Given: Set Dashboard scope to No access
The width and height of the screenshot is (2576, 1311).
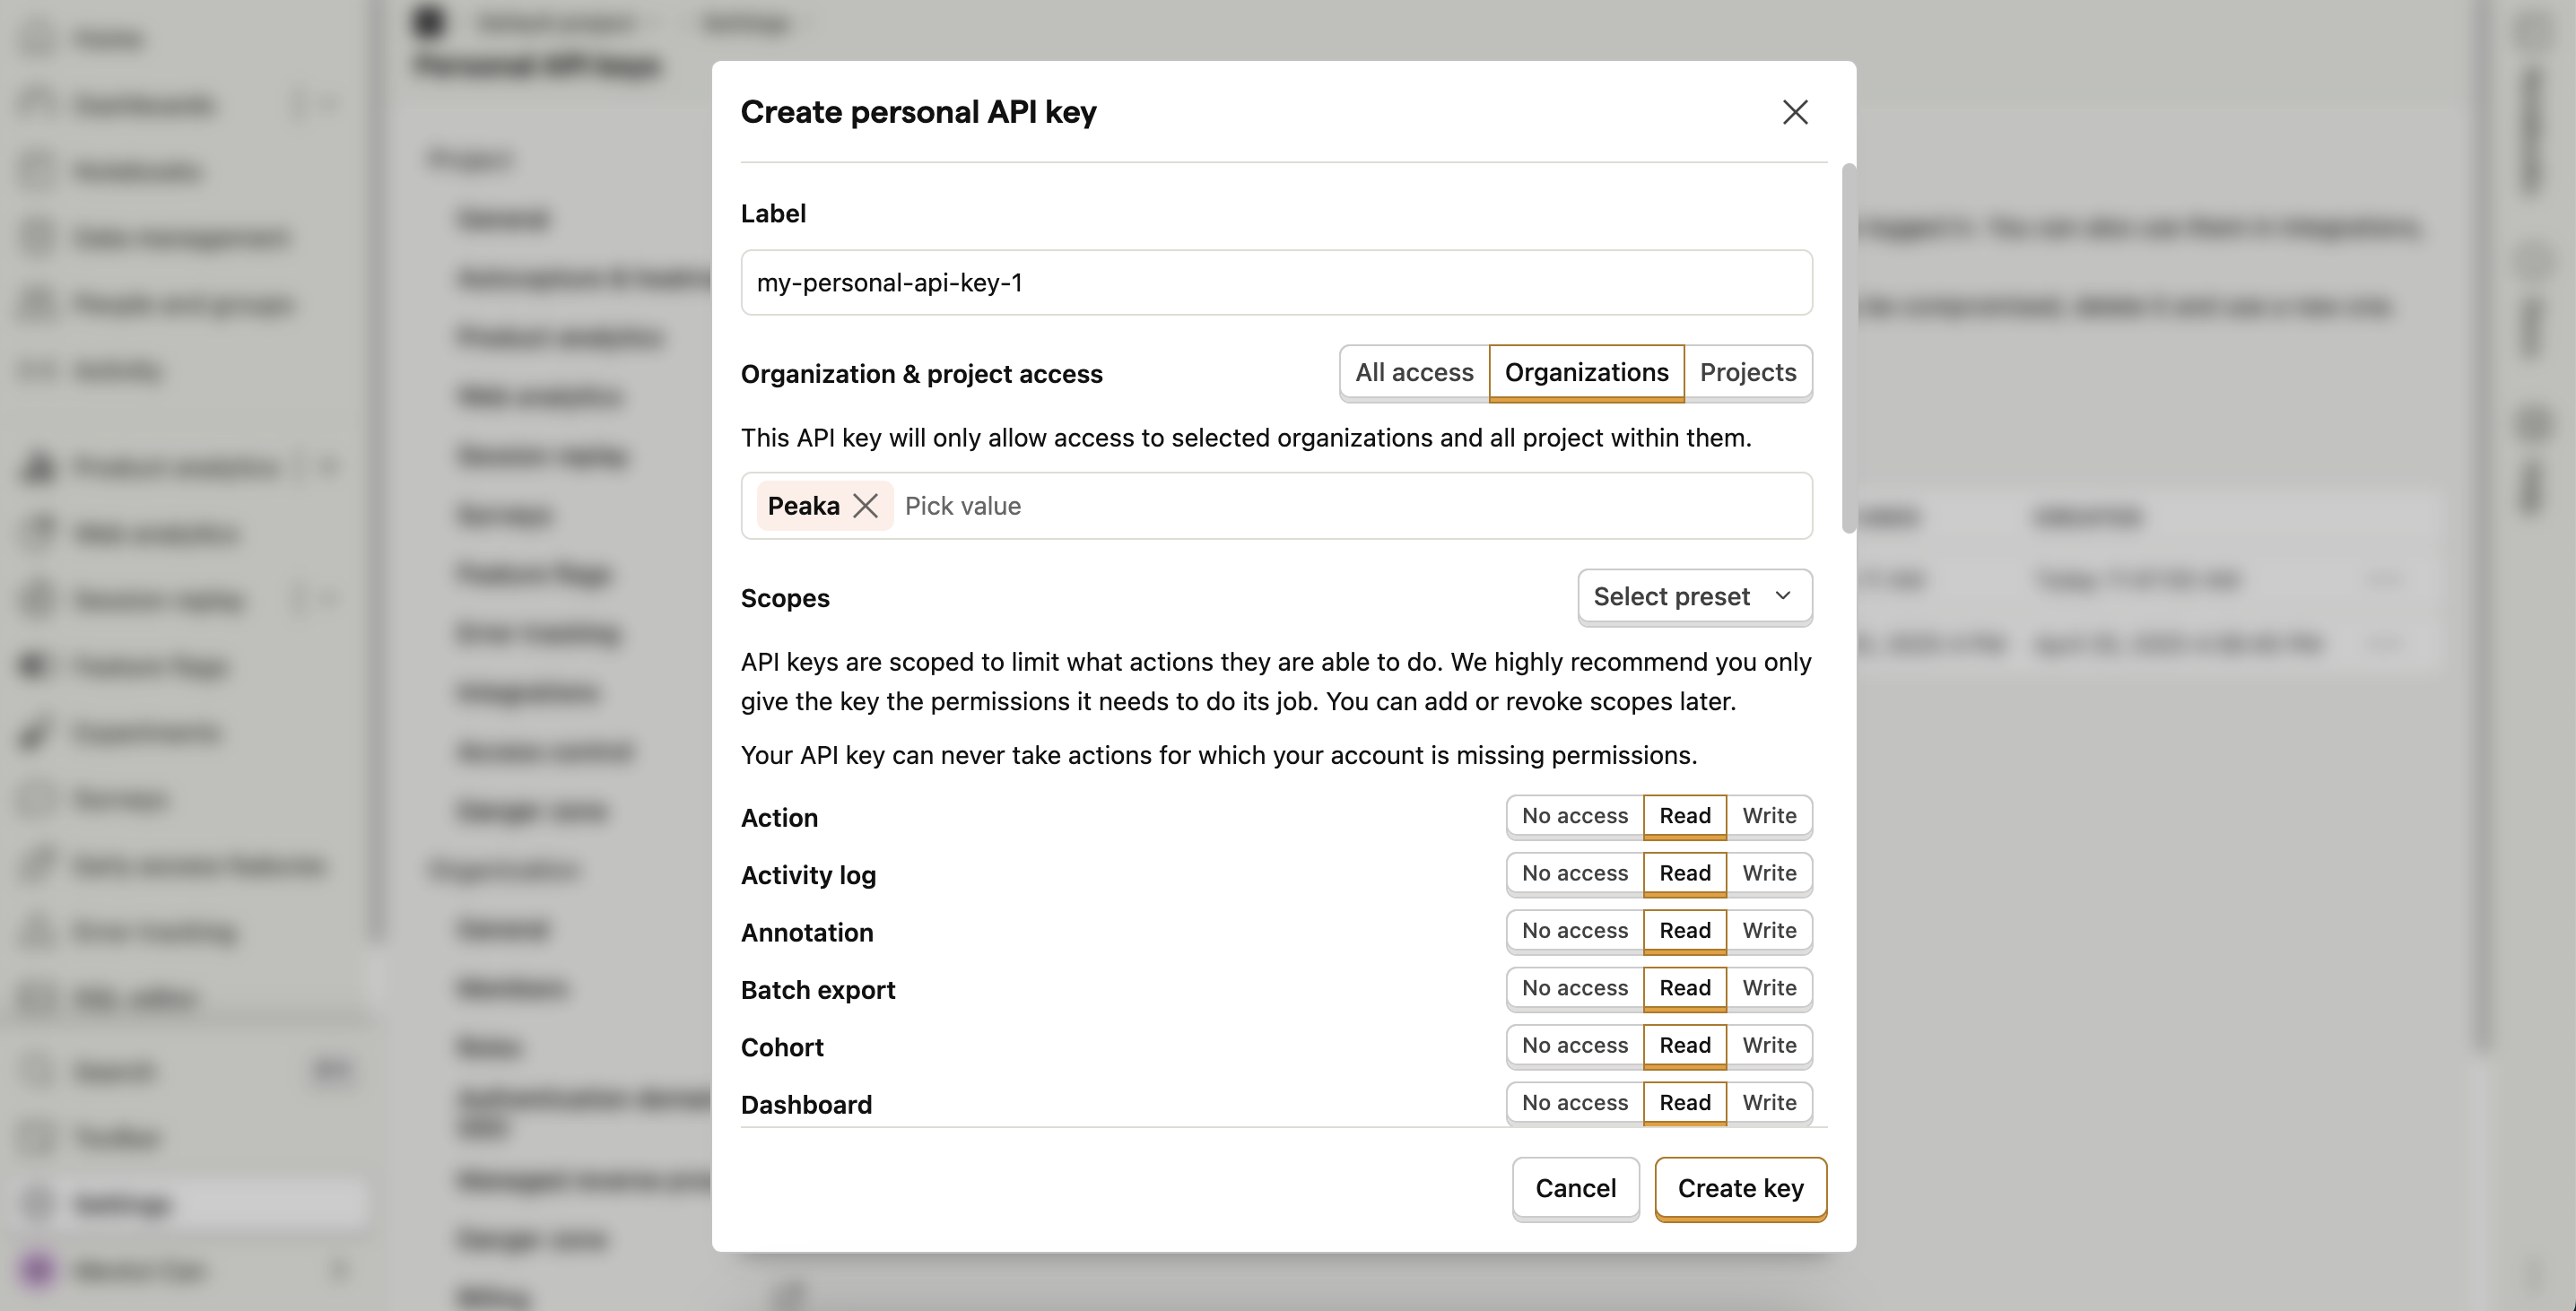Looking at the screenshot, I should pos(1574,1103).
